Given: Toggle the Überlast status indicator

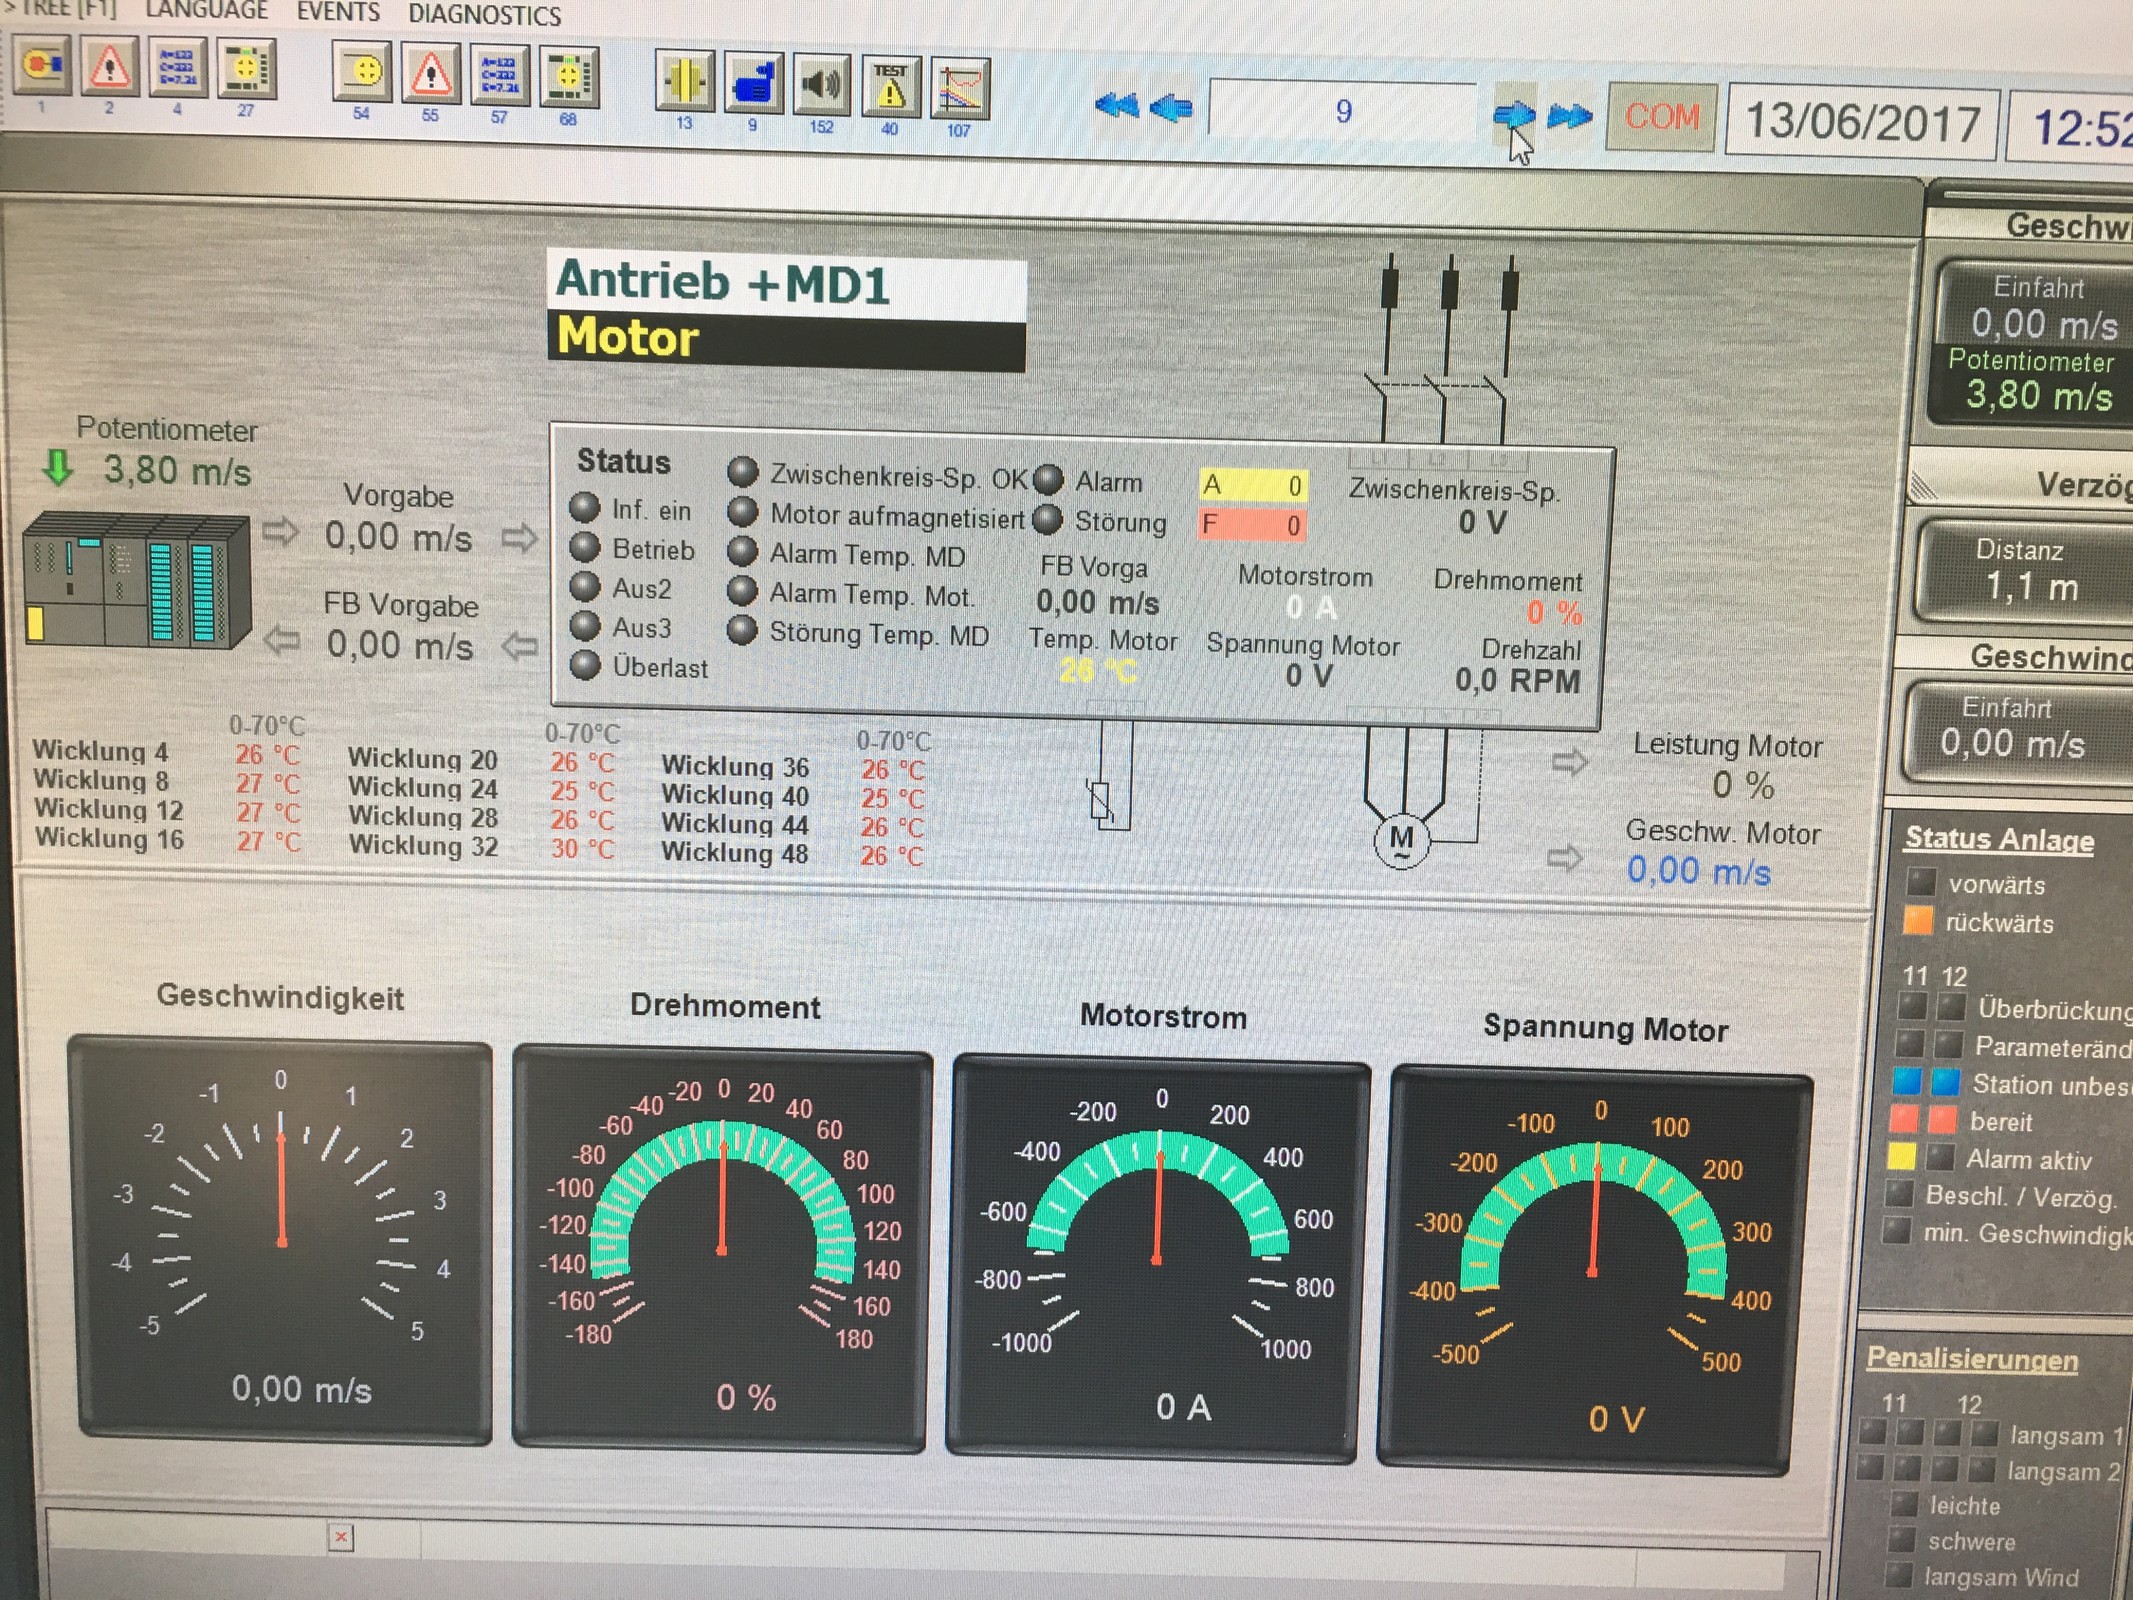Looking at the screenshot, I should point(585,665).
